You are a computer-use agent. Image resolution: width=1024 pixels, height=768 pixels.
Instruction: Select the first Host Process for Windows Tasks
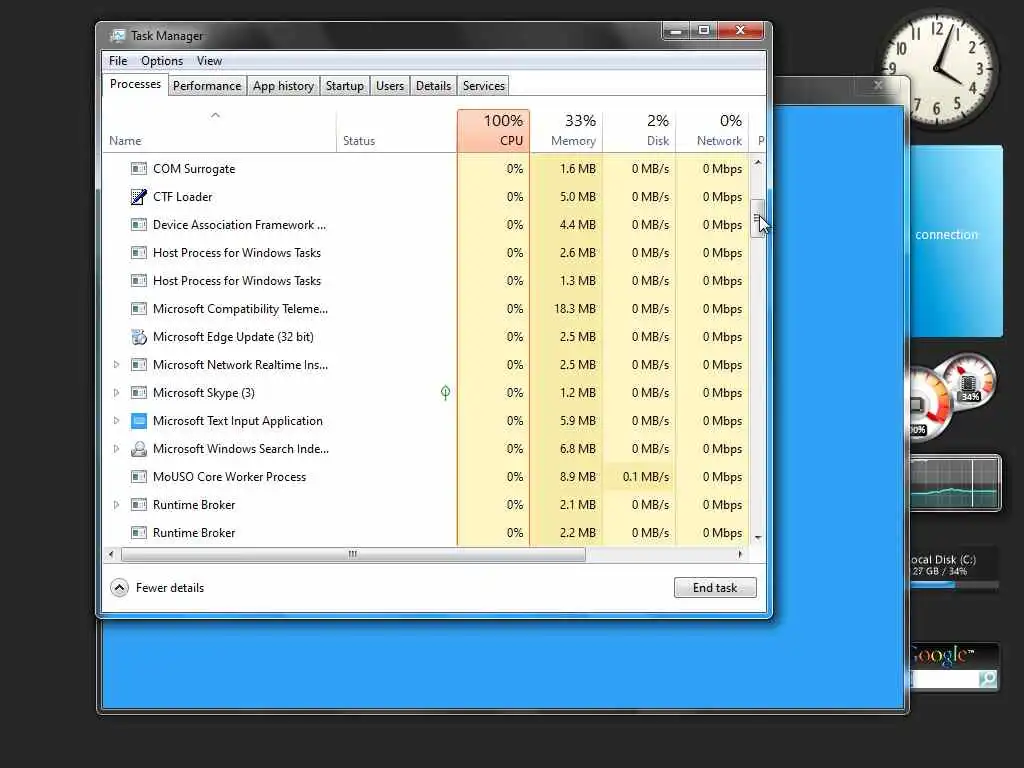pos(426,253)
